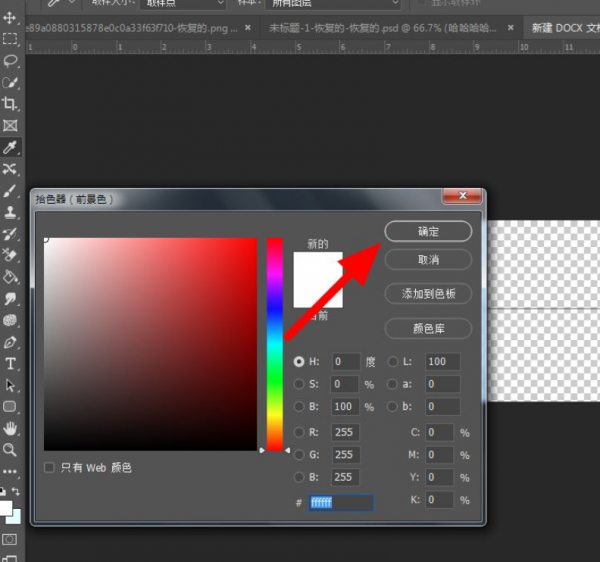Click the background color swatch in toolbar
This screenshot has width=600, height=562.
tap(15, 518)
